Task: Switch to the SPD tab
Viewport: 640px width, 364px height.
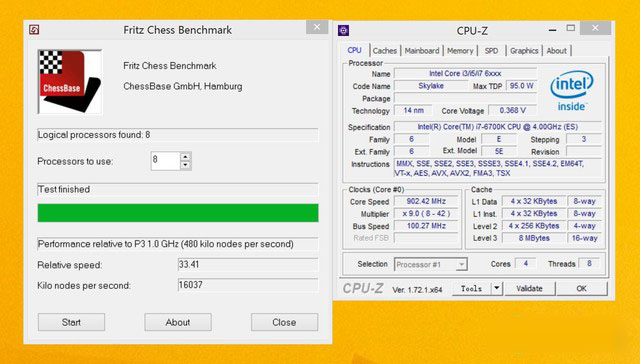Action: tap(491, 51)
